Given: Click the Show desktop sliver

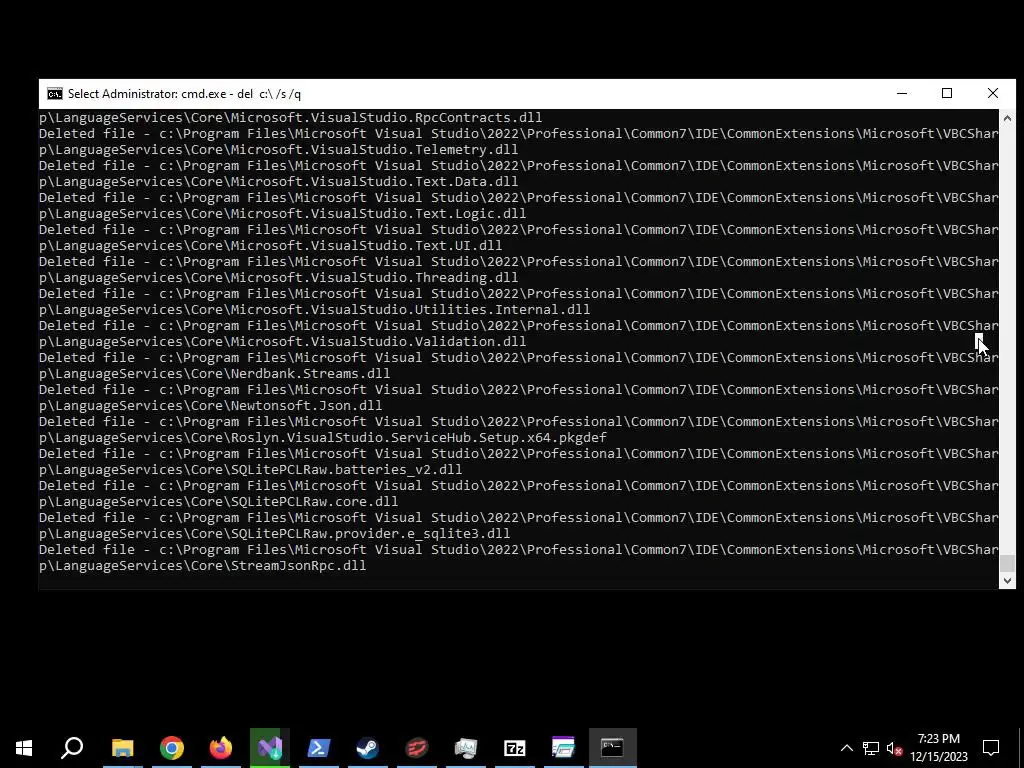Looking at the screenshot, I should point(1021,748).
